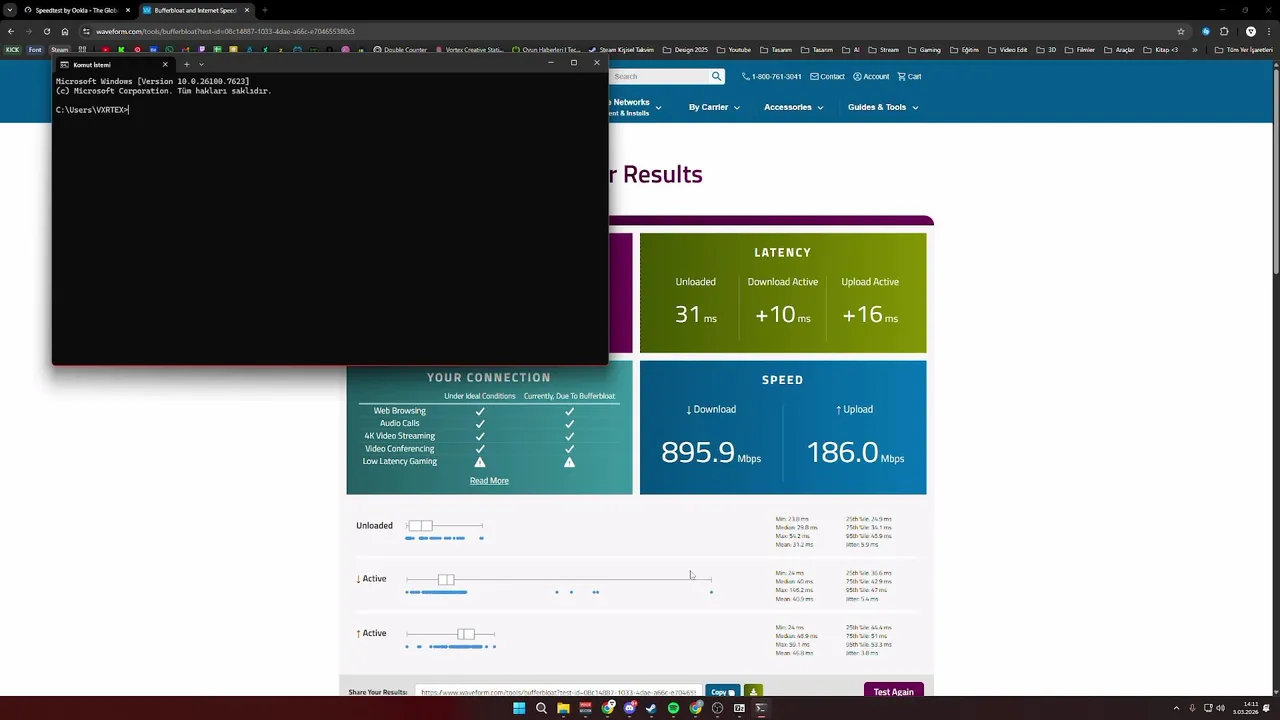Screen dimensions: 1280x720
Task: Open the Tüm Yer İşaretleri folder
Action: [1243, 49]
